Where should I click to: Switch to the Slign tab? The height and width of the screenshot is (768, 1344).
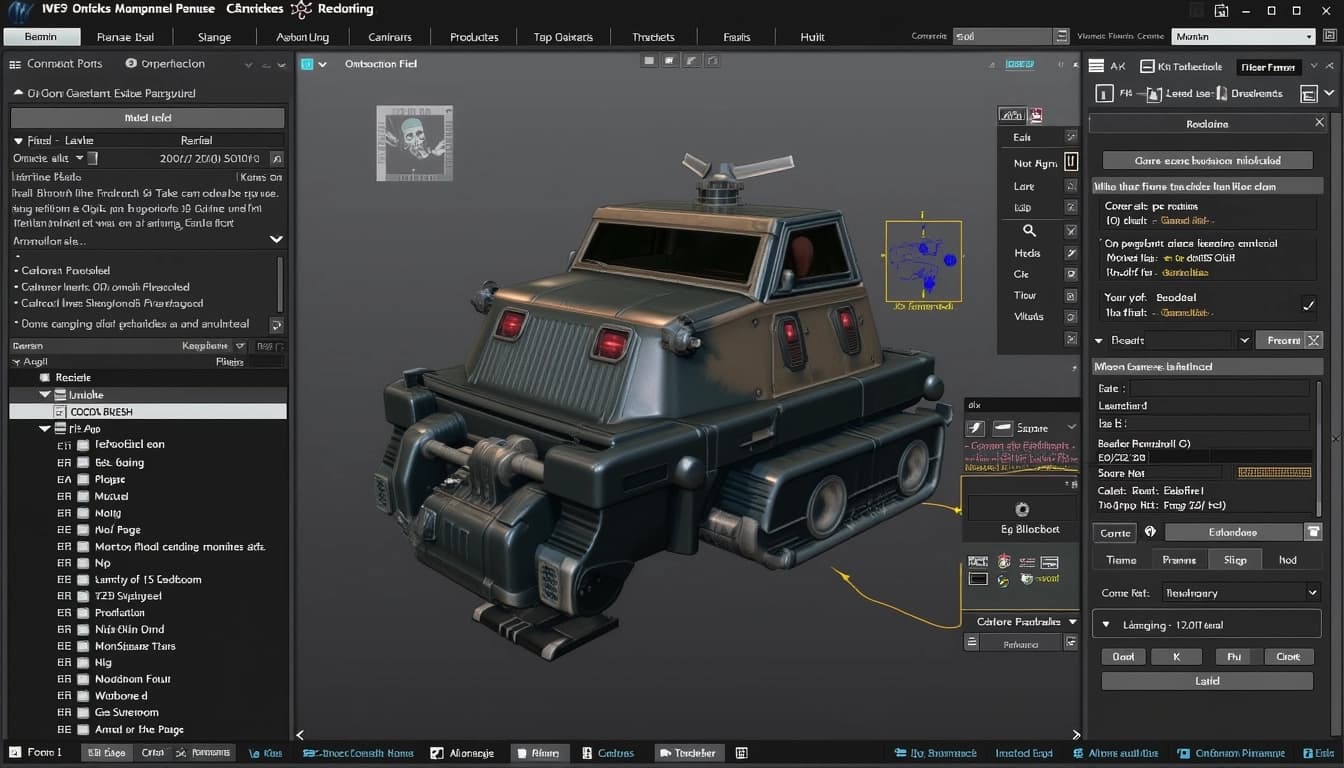(1235, 560)
